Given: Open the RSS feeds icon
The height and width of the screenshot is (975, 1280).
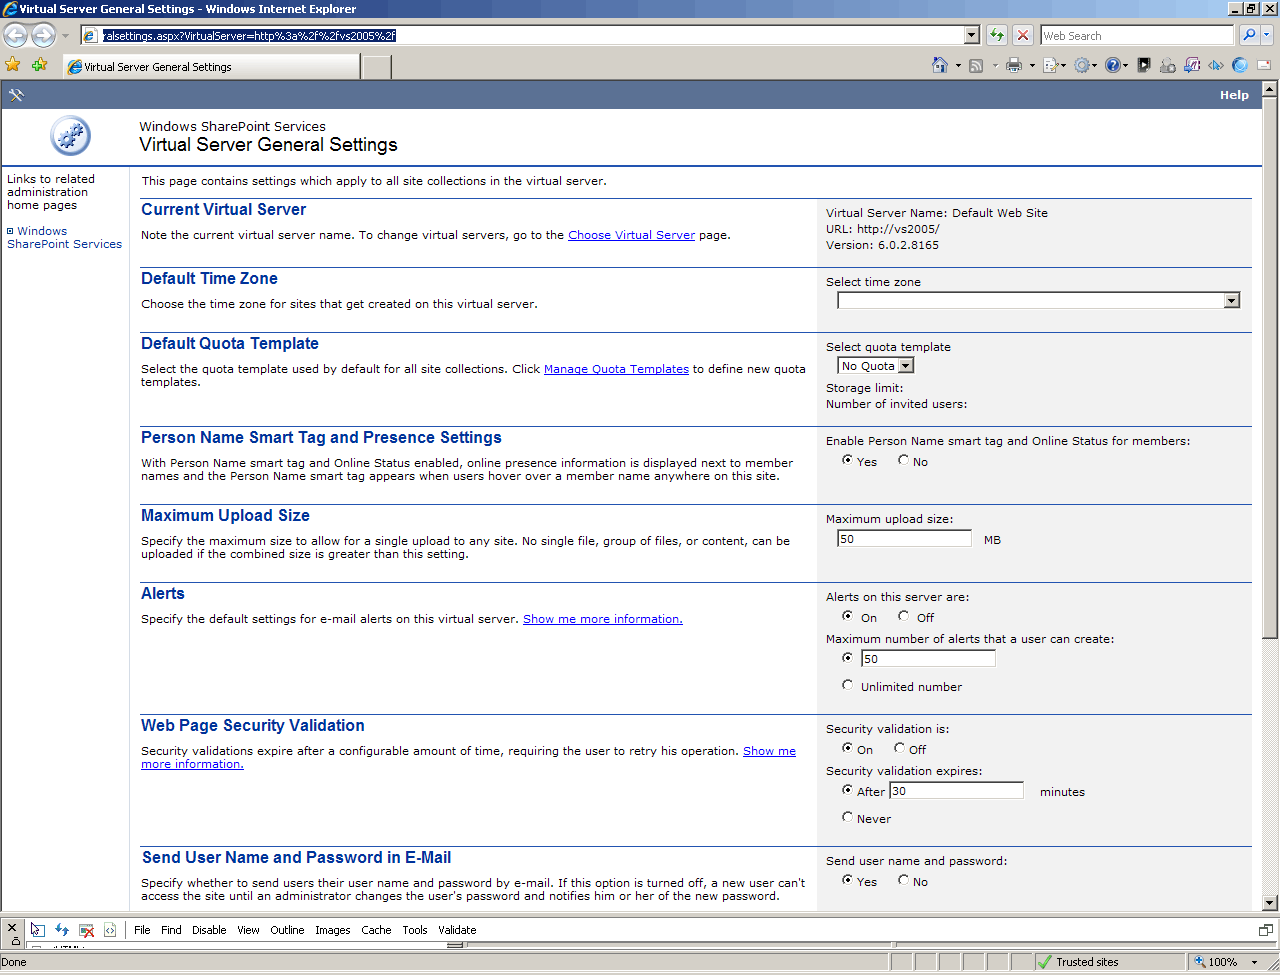Looking at the screenshot, I should [x=976, y=66].
